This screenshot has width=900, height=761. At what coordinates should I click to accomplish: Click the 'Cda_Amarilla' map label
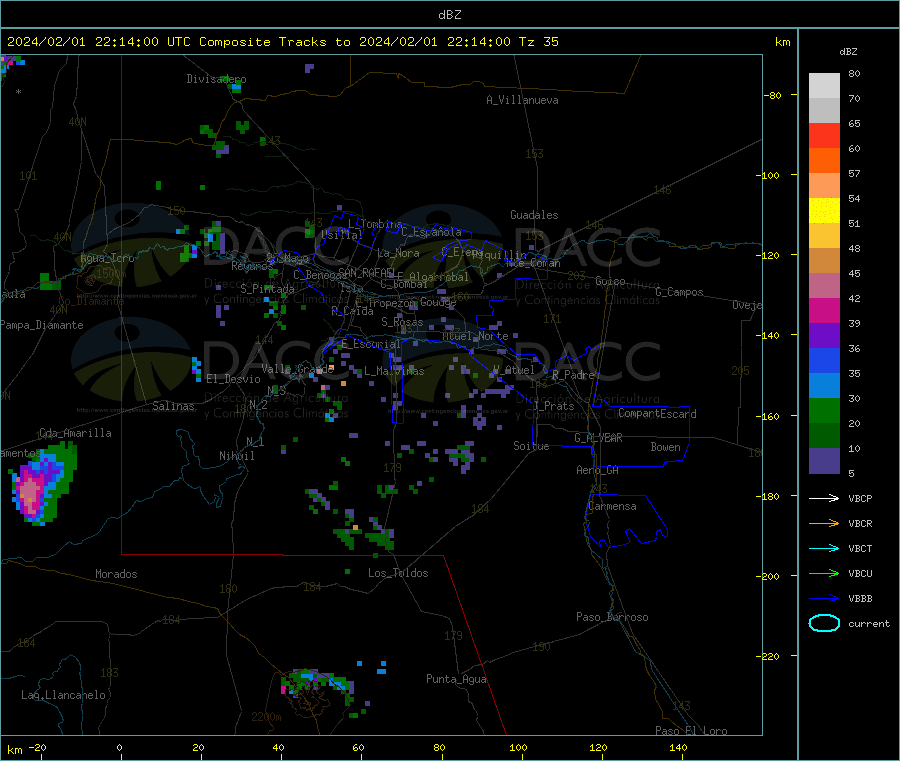pyautogui.click(x=75, y=433)
